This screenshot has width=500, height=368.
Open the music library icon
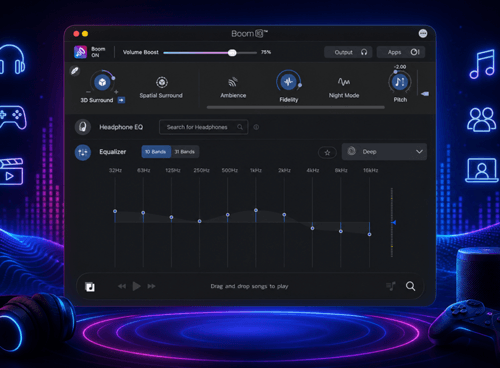[90, 287]
